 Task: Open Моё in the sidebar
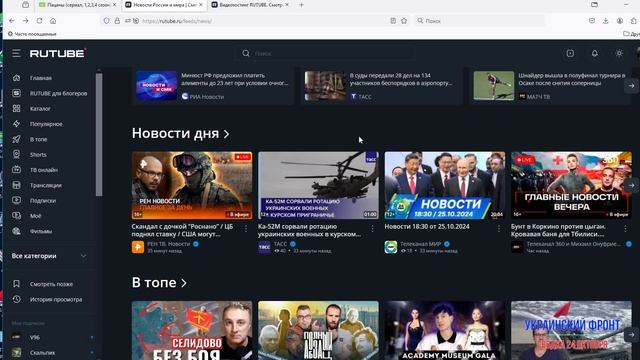point(27,216)
